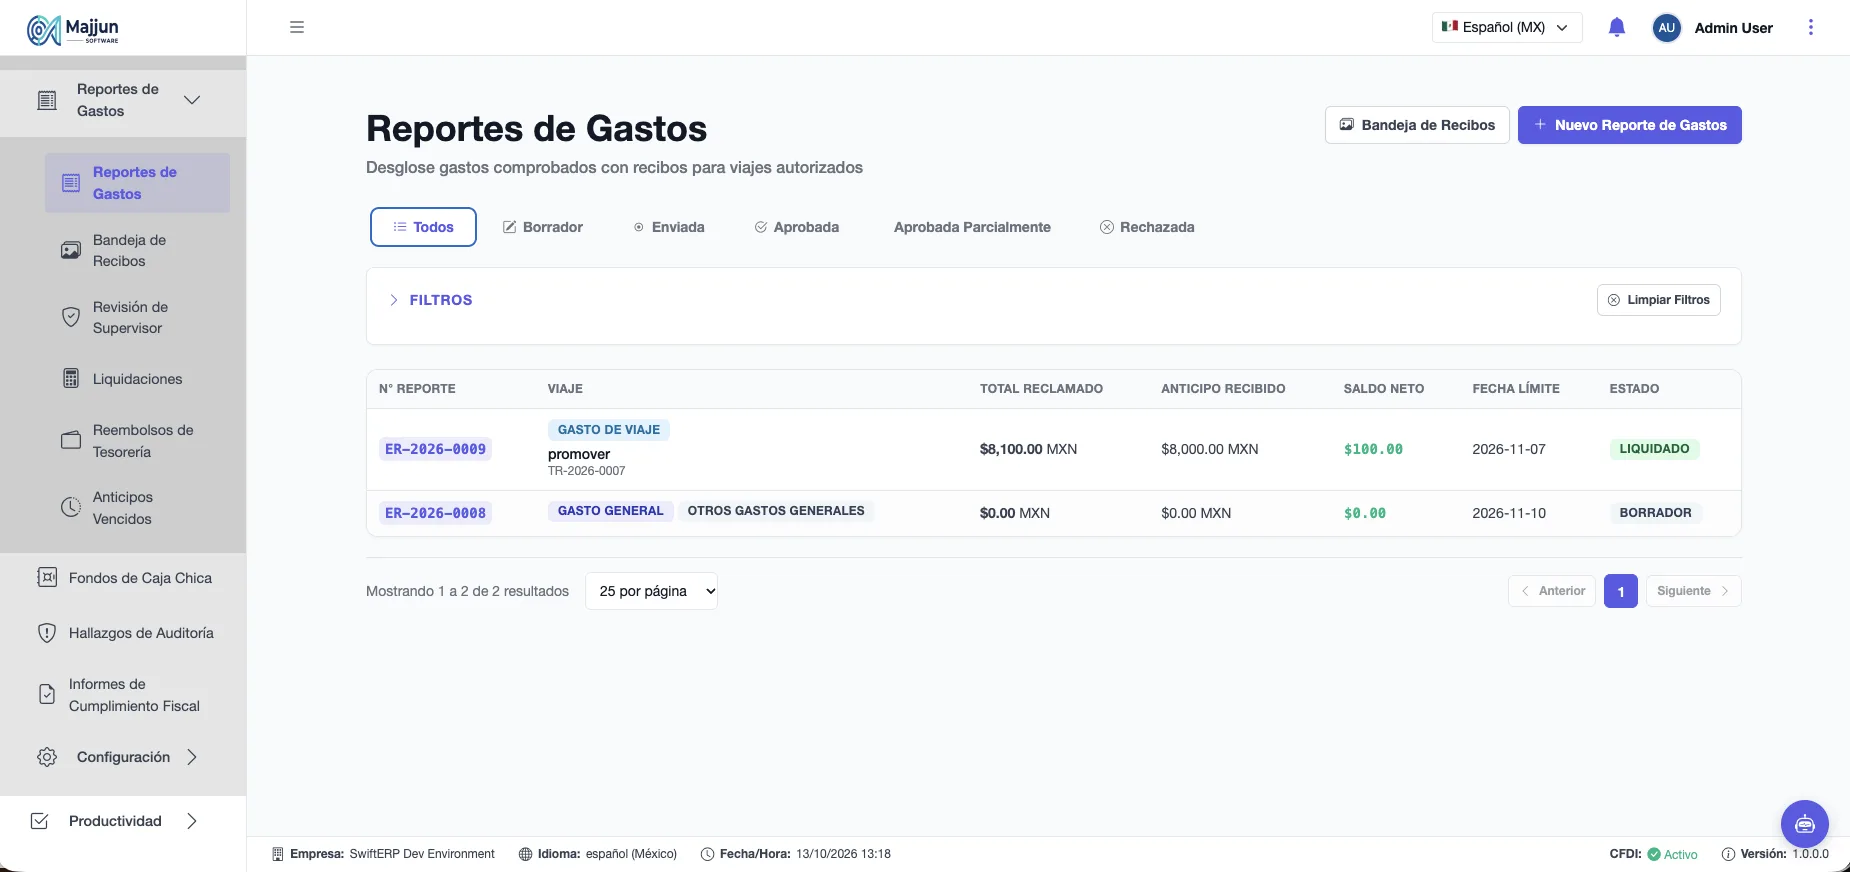This screenshot has width=1850, height=872.
Task: Expand the Configuración submenu chevron
Action: pyautogui.click(x=192, y=757)
